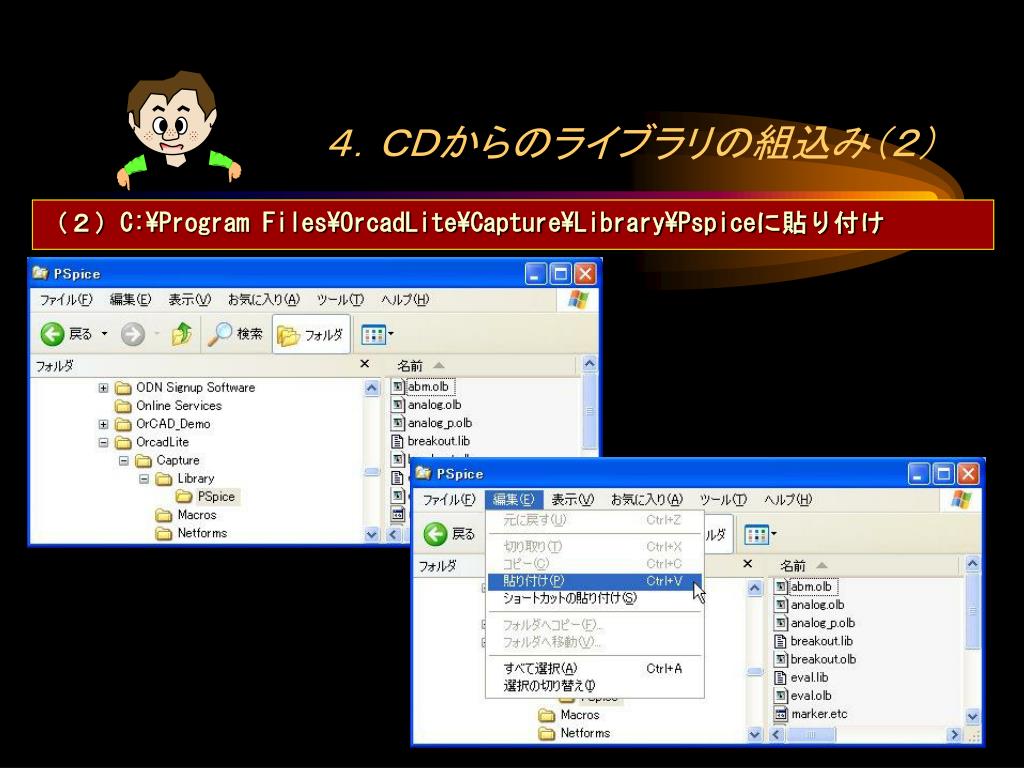Click analog.olb file icon in rear window
The width and height of the screenshot is (1024, 768).
(x=398, y=405)
